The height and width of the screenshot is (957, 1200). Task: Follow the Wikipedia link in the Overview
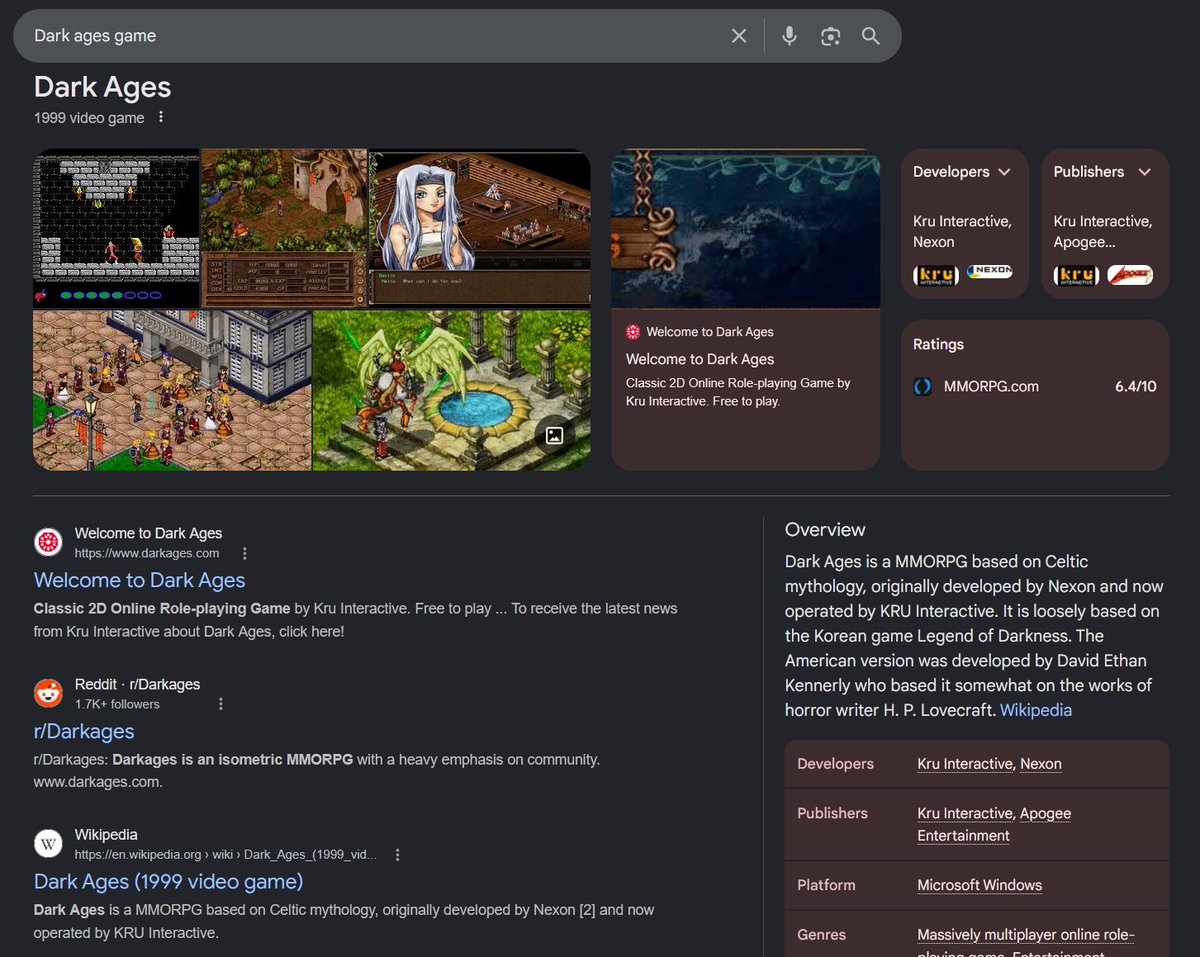click(1036, 710)
